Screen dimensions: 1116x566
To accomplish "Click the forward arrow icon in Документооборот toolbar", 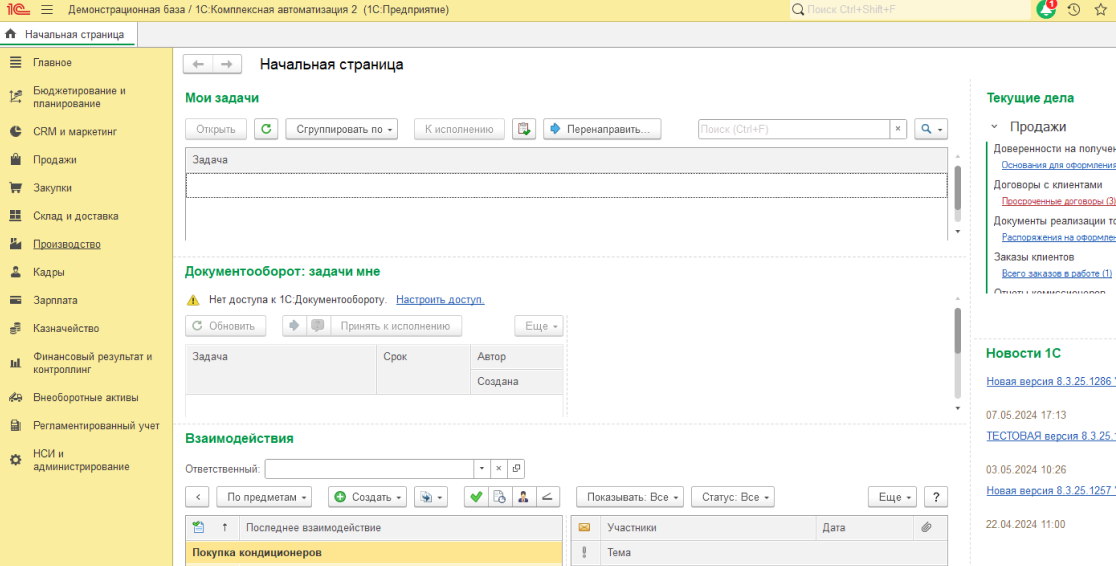I will (294, 326).
